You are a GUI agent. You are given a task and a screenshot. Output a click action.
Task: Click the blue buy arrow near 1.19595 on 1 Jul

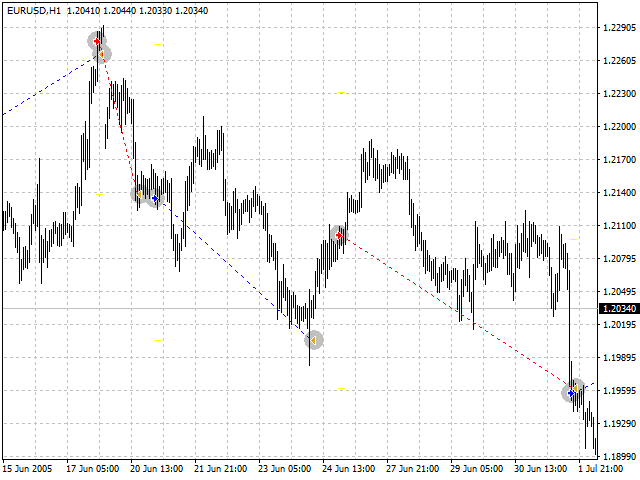pyautogui.click(x=571, y=393)
